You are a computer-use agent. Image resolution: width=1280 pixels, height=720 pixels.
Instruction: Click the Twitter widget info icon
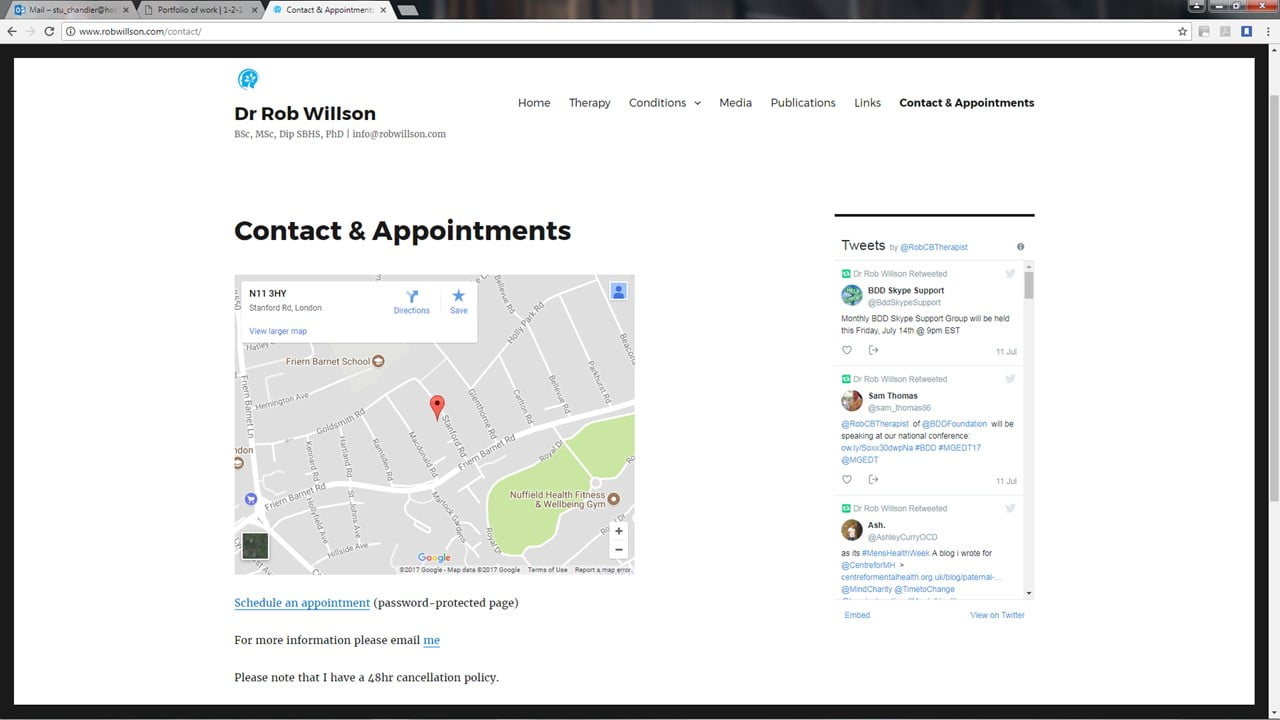1020,247
